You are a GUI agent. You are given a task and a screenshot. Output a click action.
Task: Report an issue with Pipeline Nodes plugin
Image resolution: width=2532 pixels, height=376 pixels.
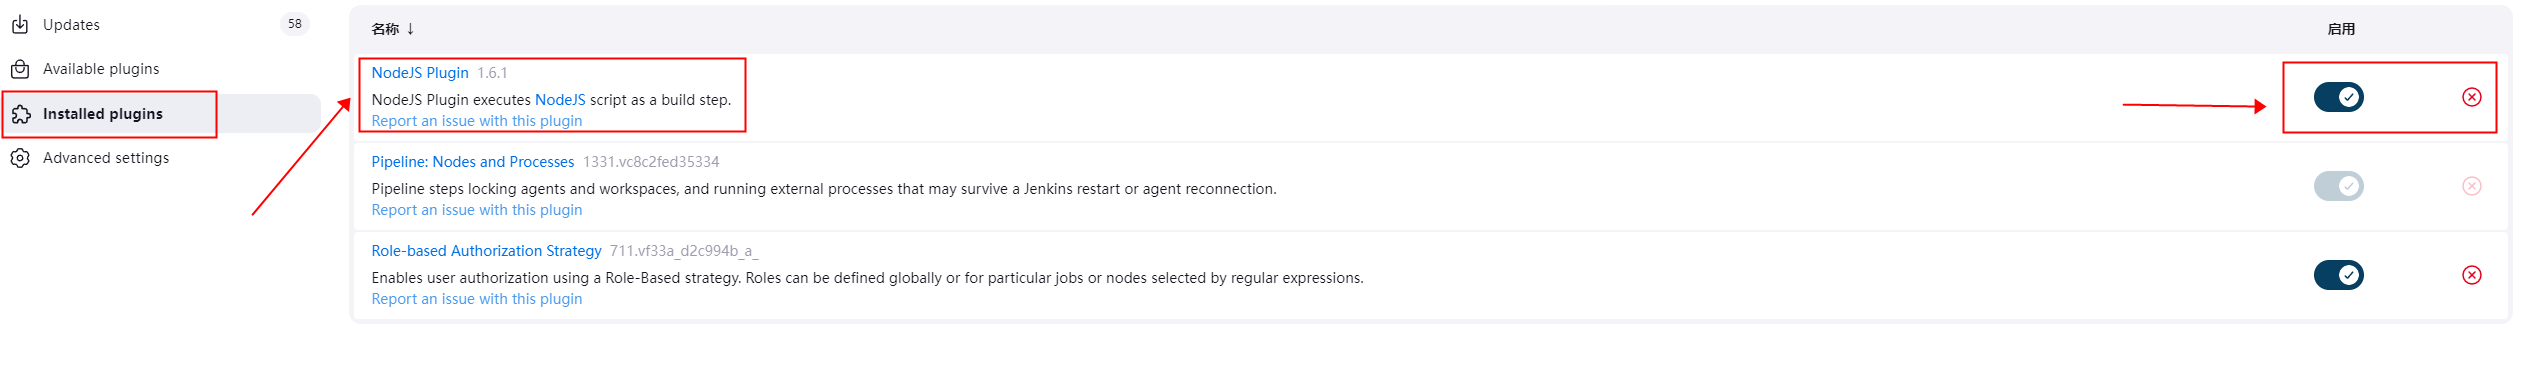(476, 210)
